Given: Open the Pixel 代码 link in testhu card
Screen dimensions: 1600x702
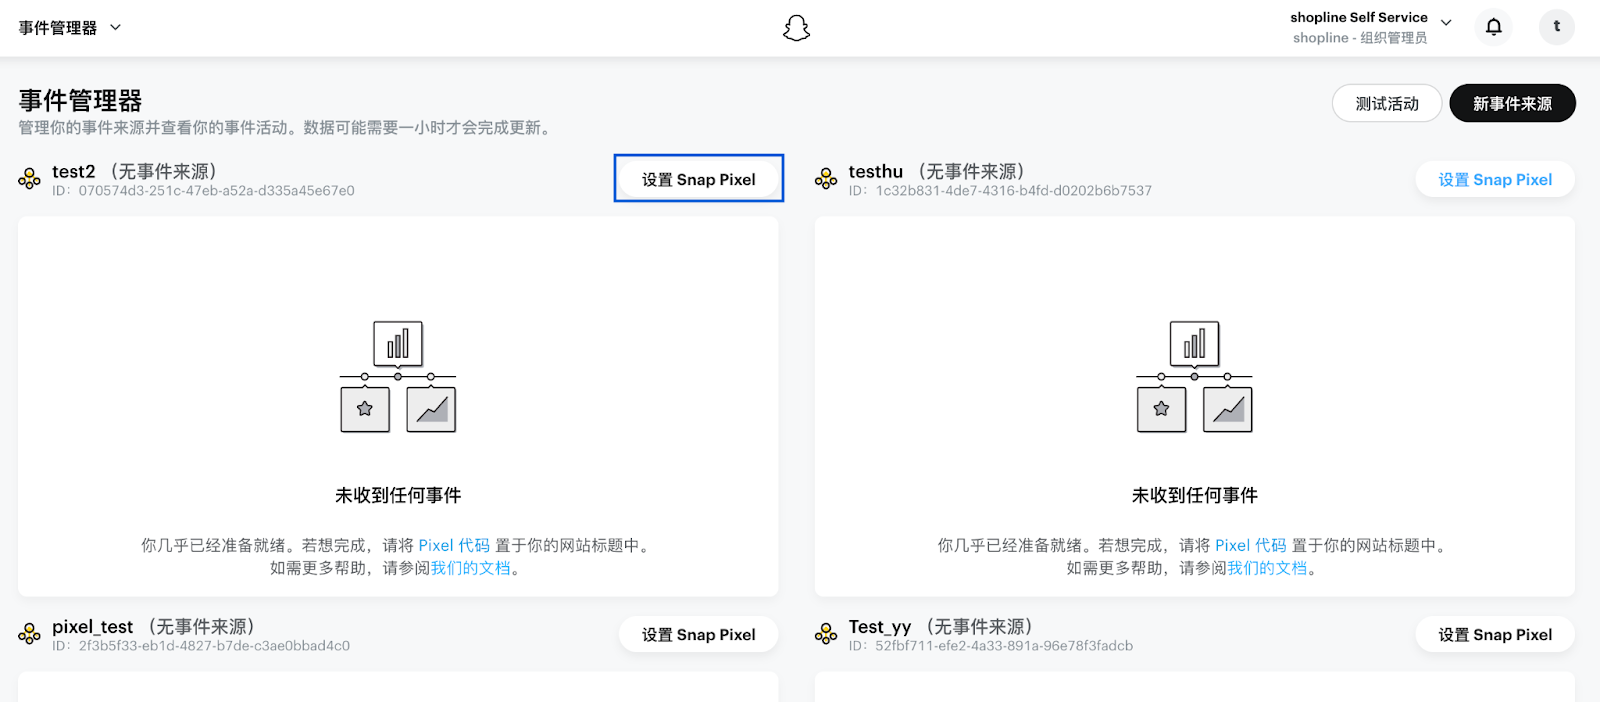Looking at the screenshot, I should pos(1251,545).
